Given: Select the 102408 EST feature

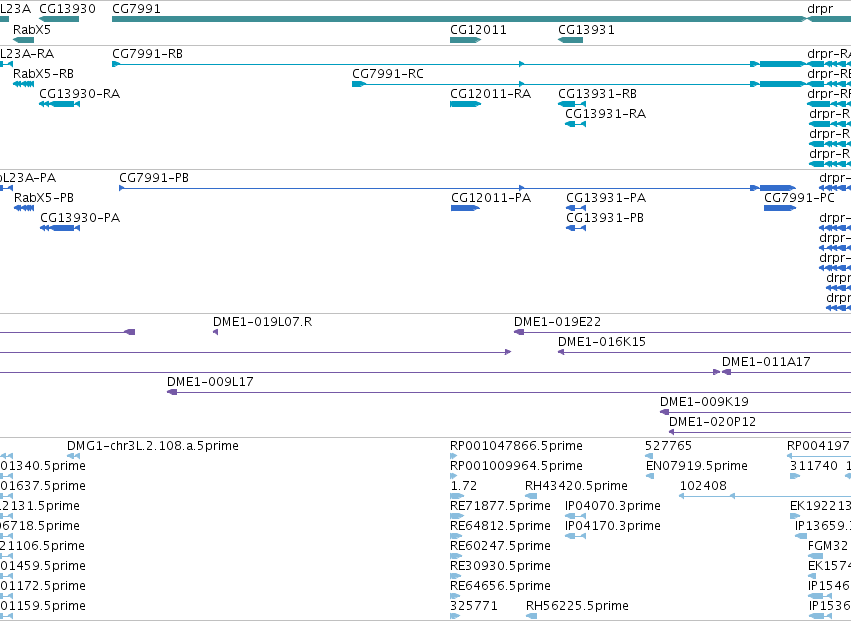Looking at the screenshot, I should (765, 496).
